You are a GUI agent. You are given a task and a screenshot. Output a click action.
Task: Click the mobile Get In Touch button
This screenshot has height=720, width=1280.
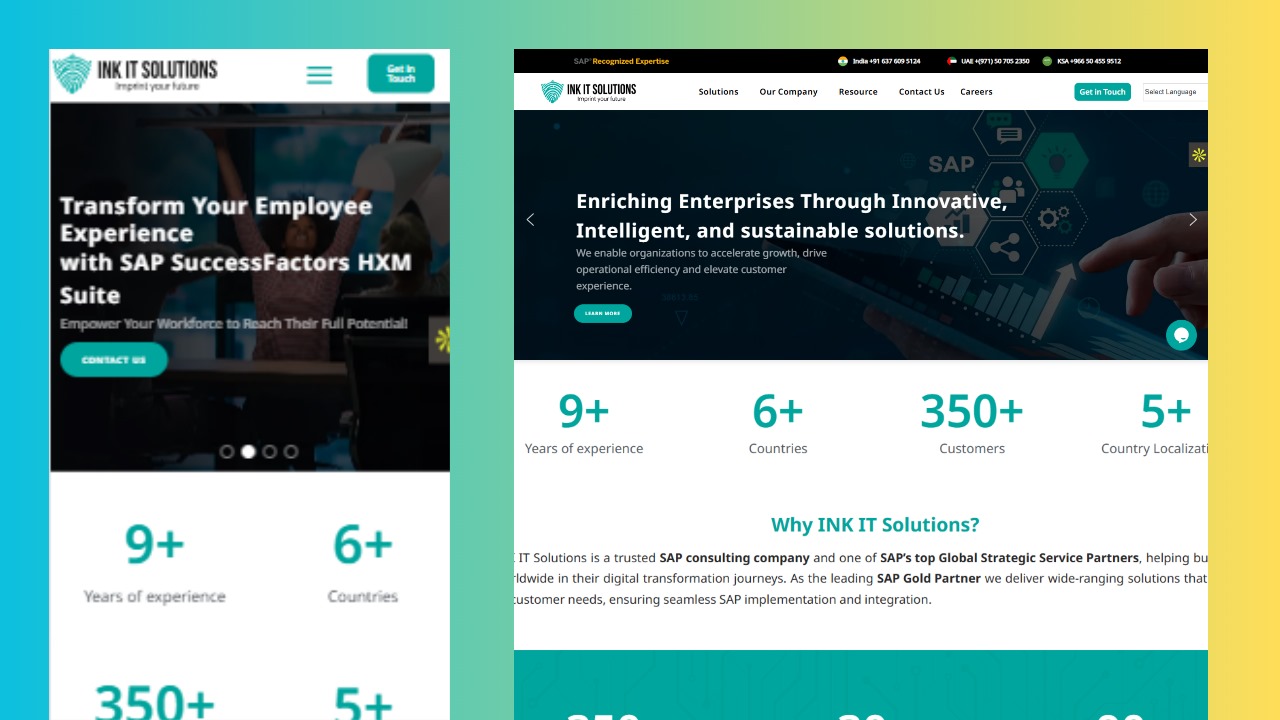[401, 74]
